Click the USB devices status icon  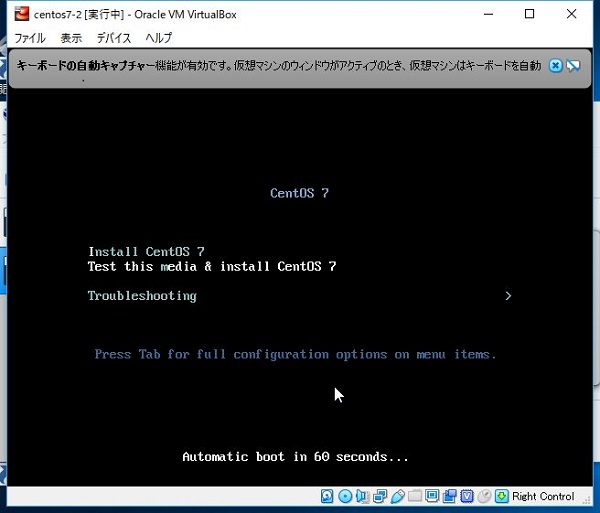(397, 496)
